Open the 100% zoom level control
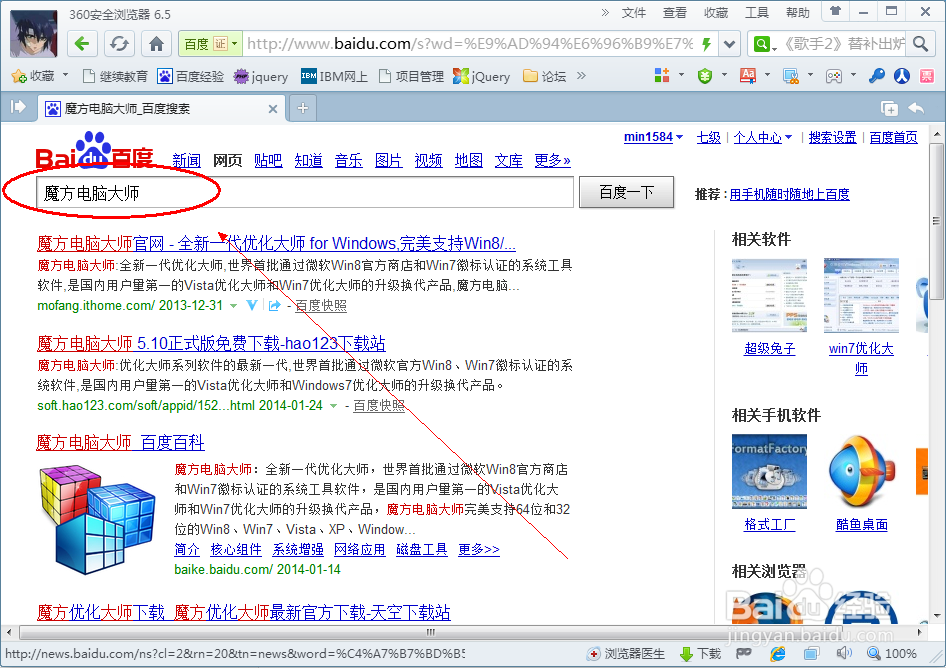946x668 pixels. 892,654
